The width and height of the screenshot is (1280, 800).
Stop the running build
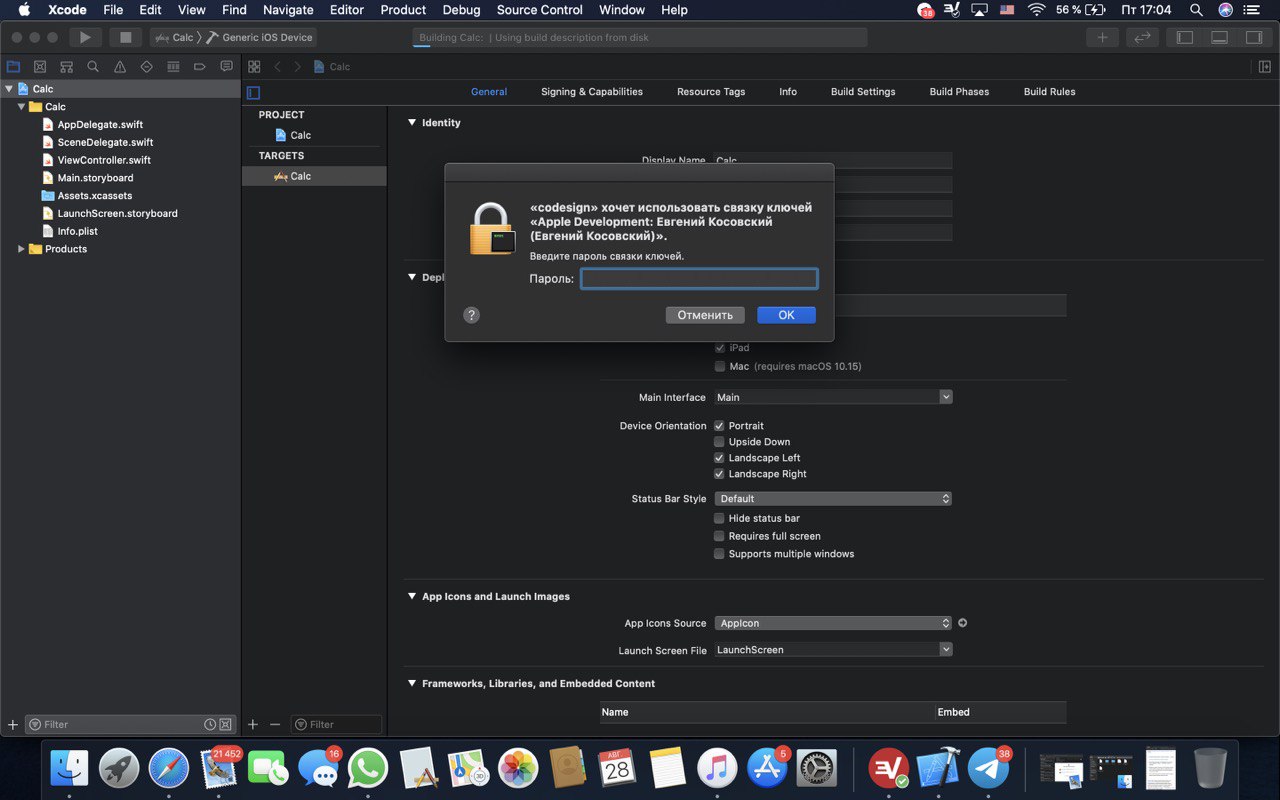(x=125, y=37)
